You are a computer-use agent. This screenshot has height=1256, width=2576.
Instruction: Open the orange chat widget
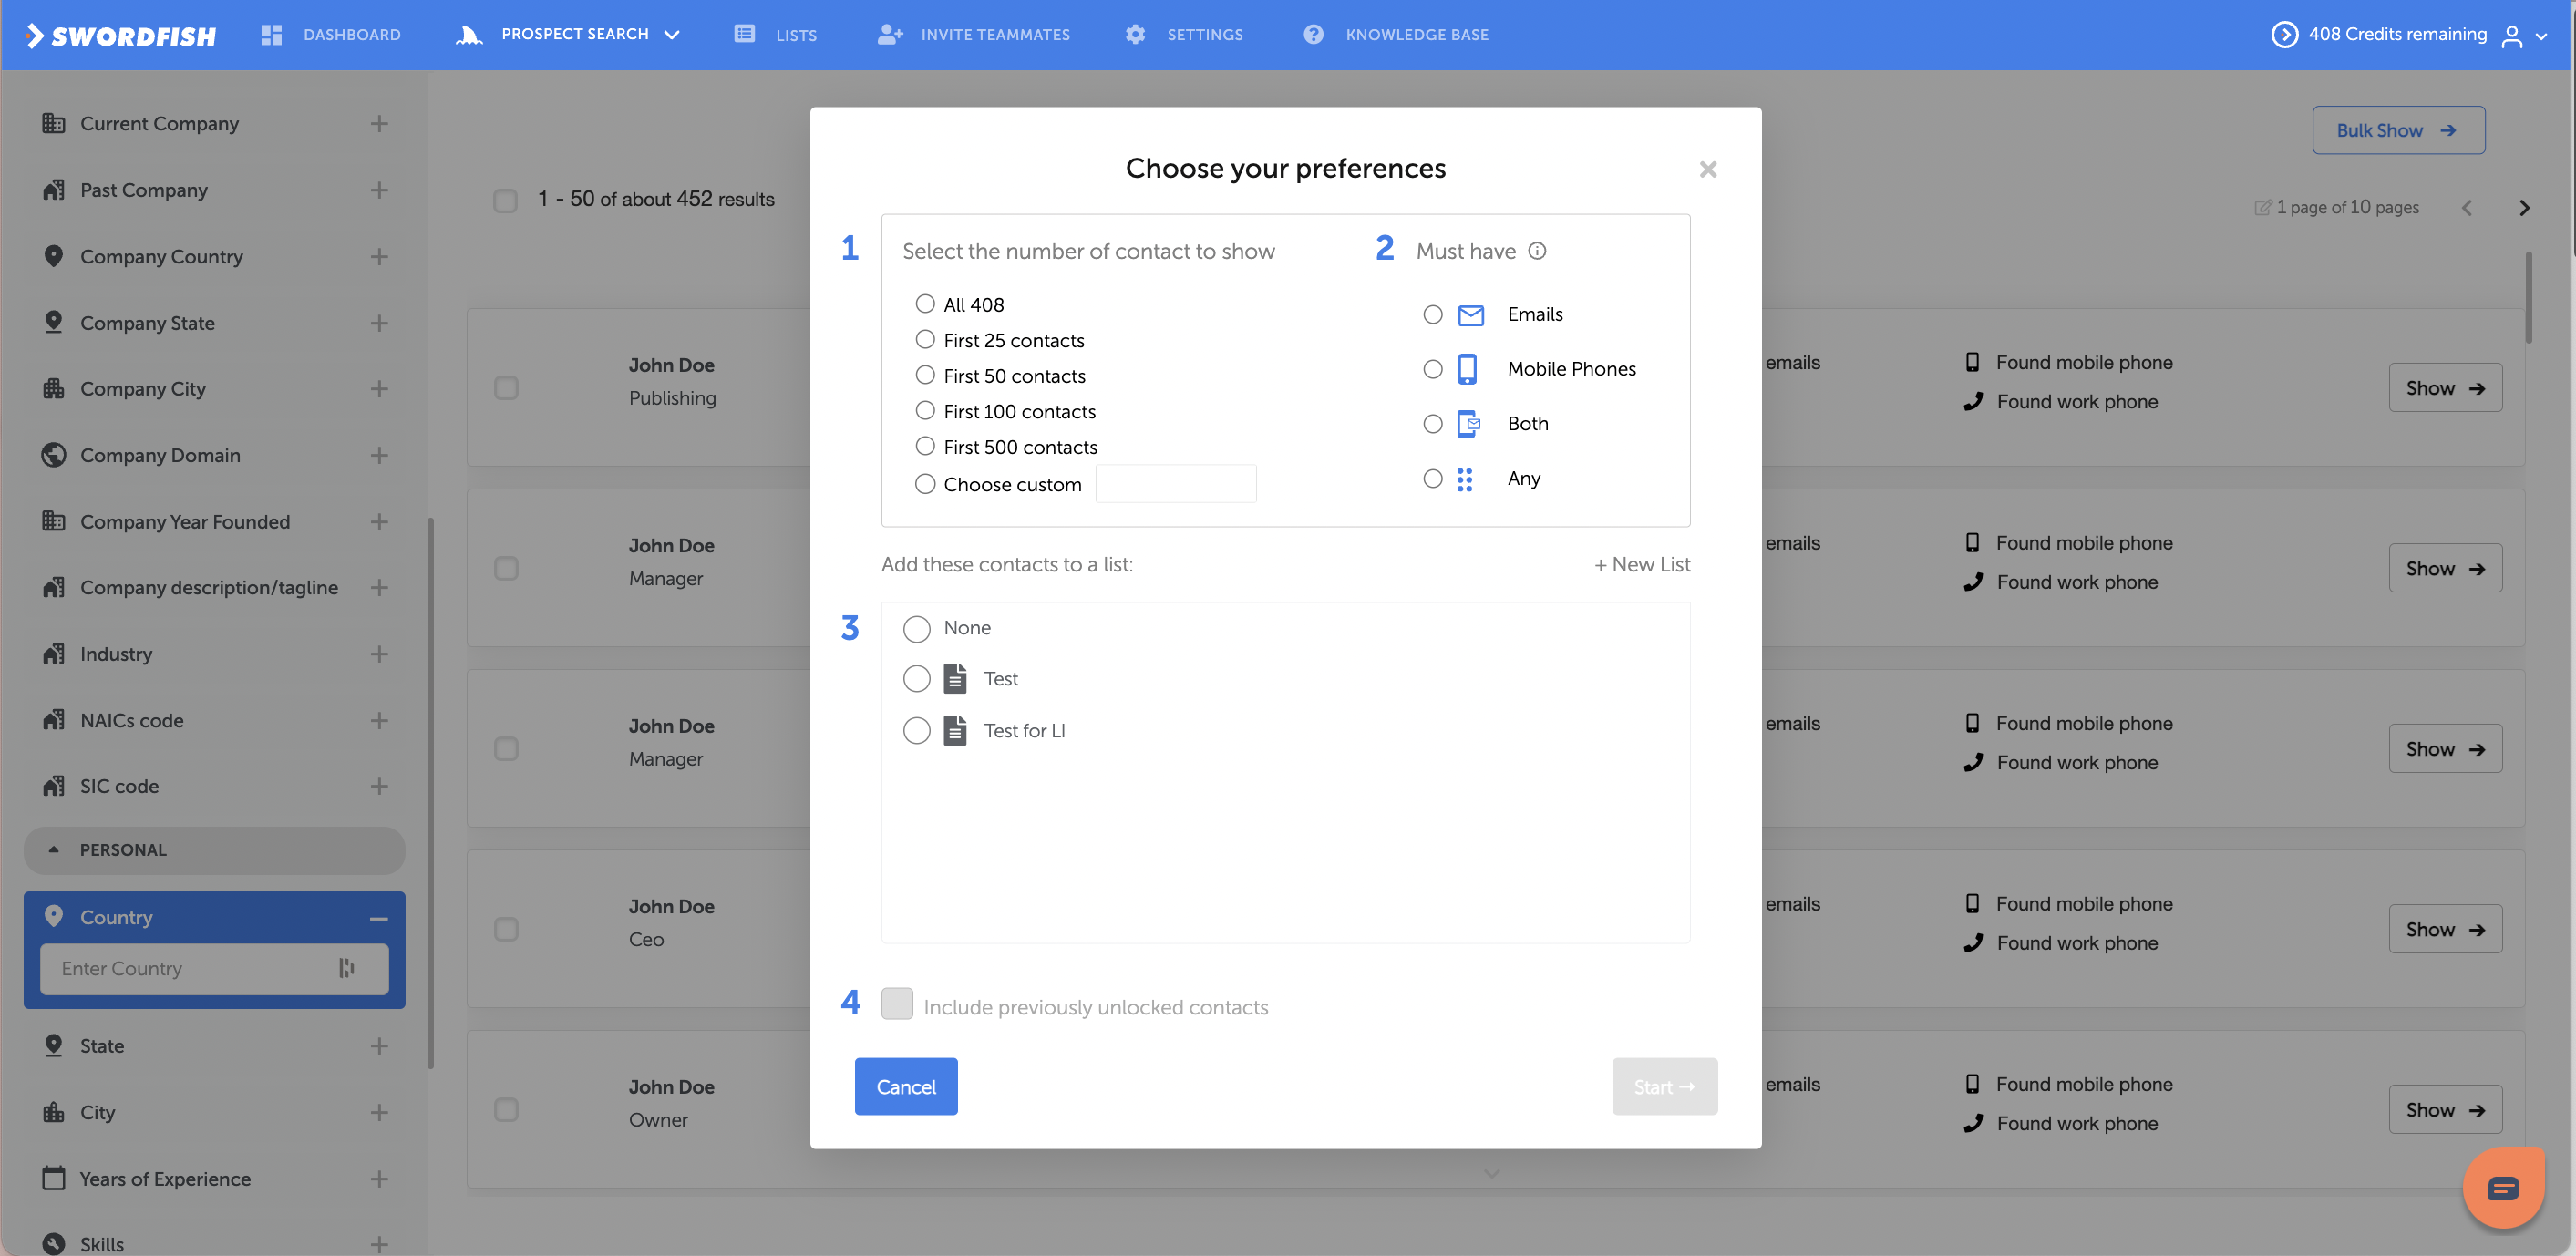click(2503, 1188)
